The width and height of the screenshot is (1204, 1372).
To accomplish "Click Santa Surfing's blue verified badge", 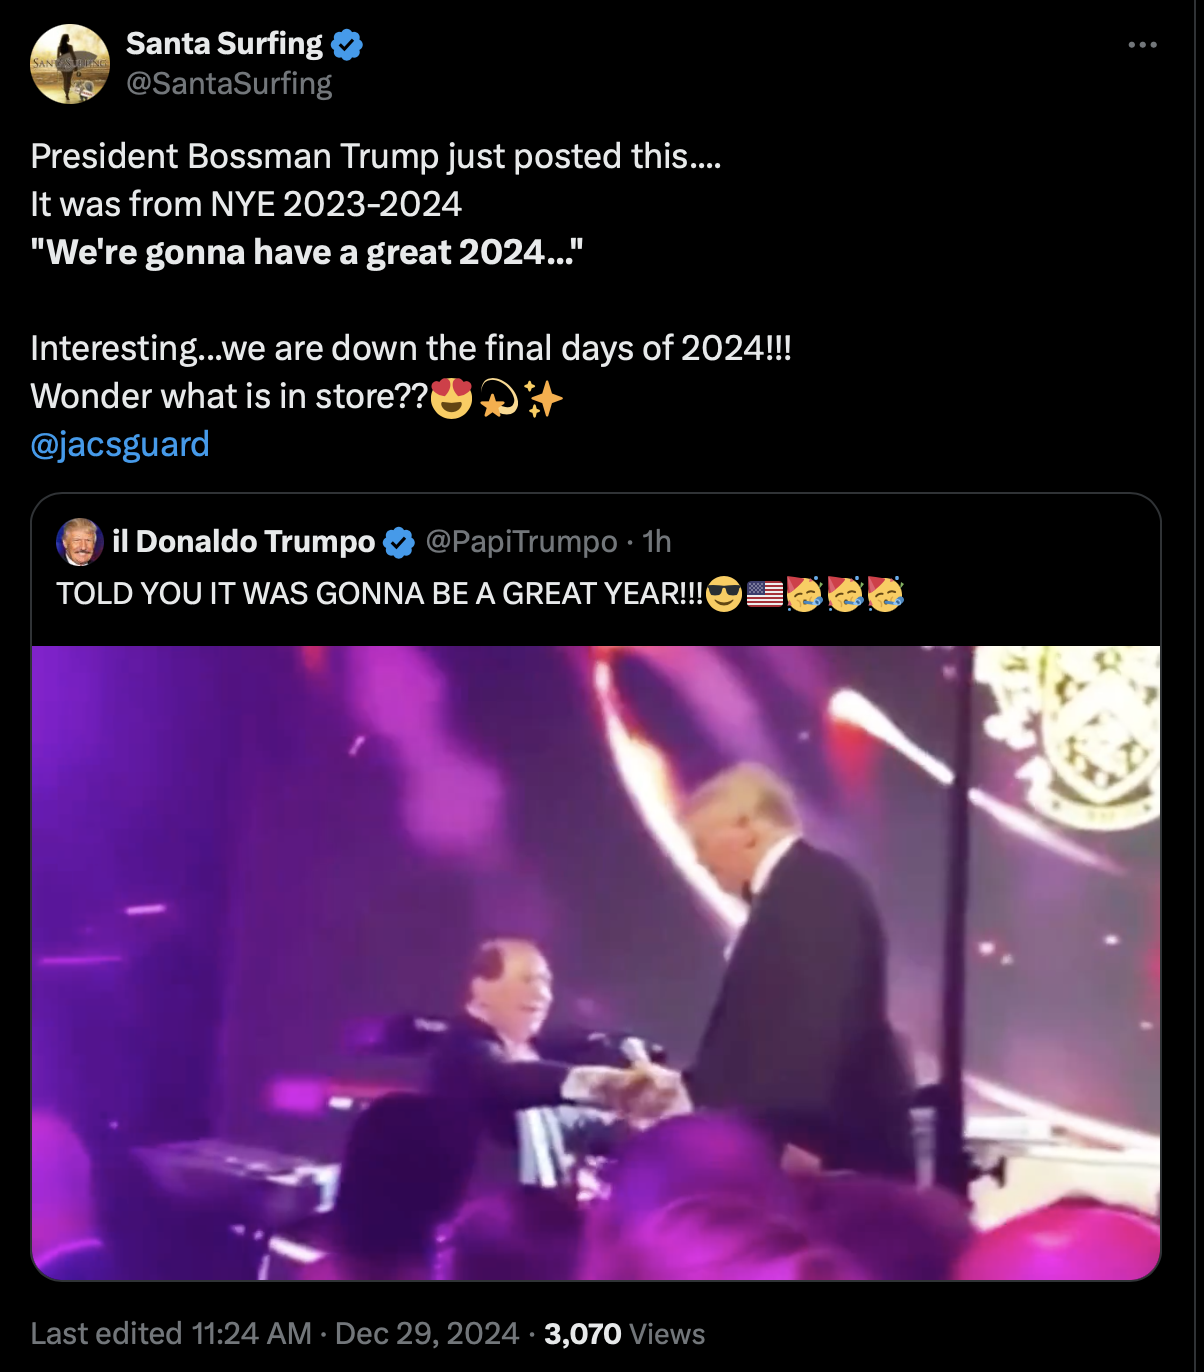I will pos(347,44).
